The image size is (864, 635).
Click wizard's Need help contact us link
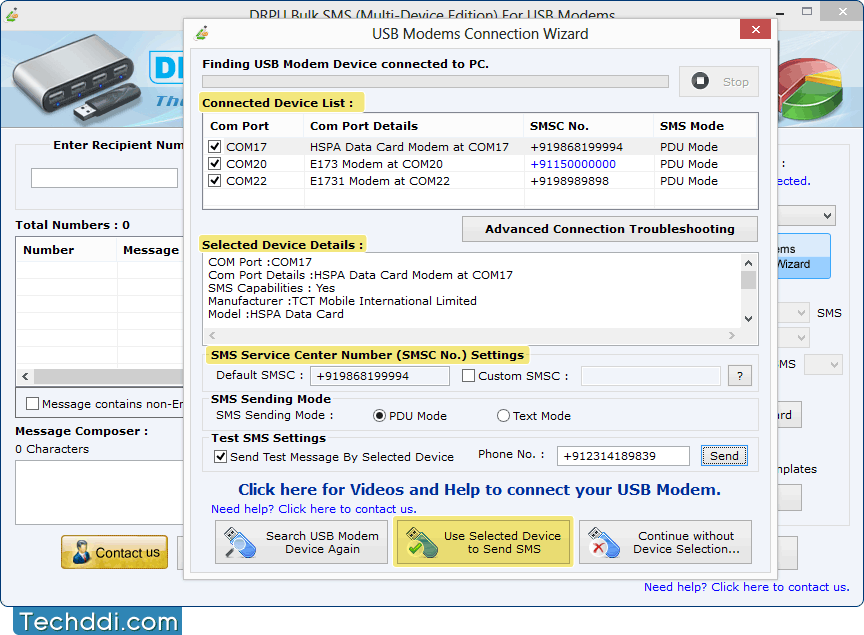pyautogui.click(x=314, y=509)
